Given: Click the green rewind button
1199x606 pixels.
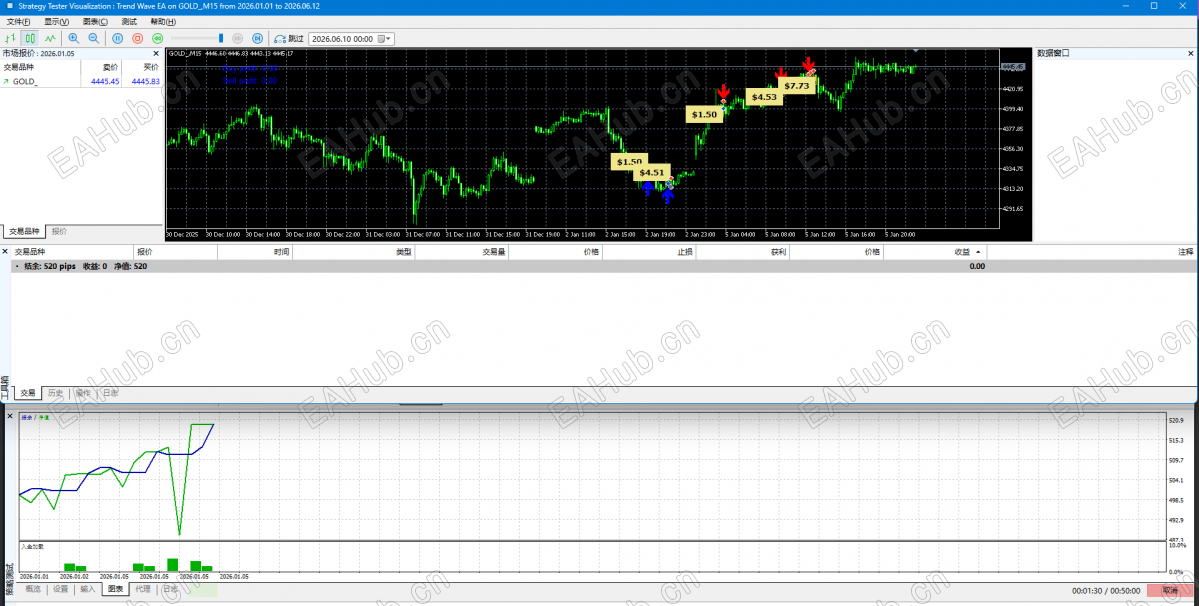Looking at the screenshot, I should 158,38.
